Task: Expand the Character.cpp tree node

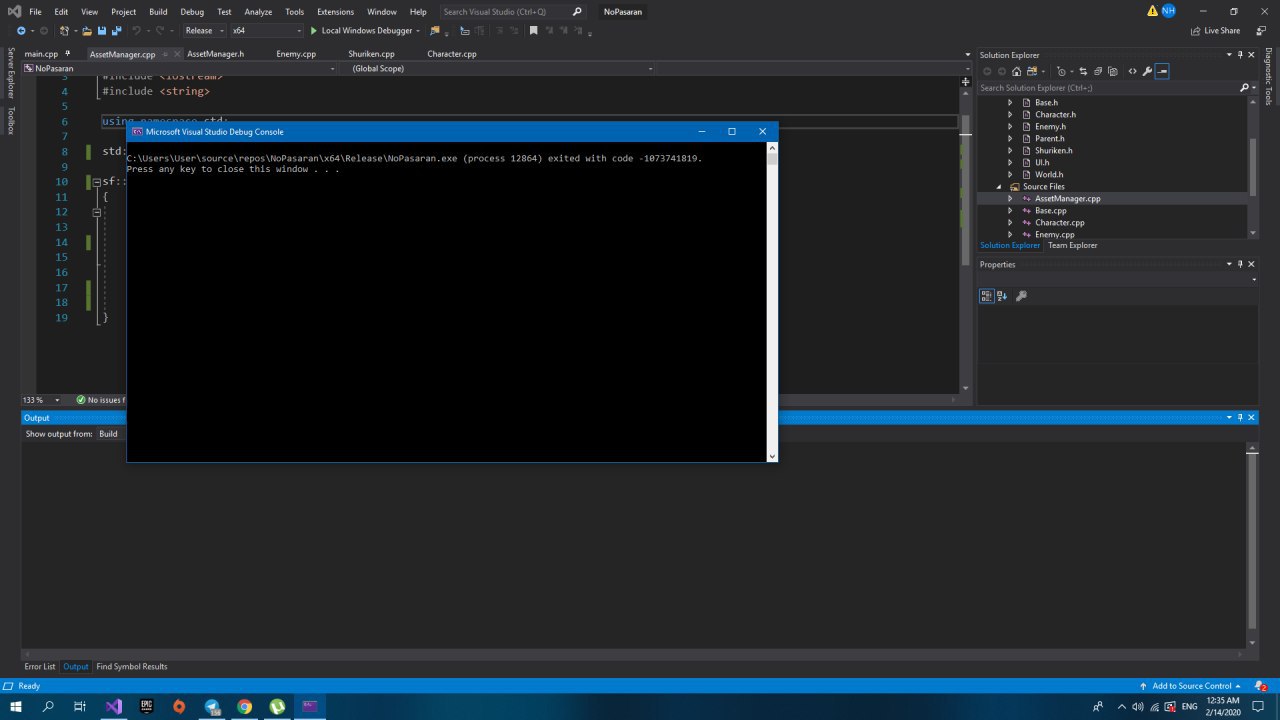Action: [x=1010, y=223]
